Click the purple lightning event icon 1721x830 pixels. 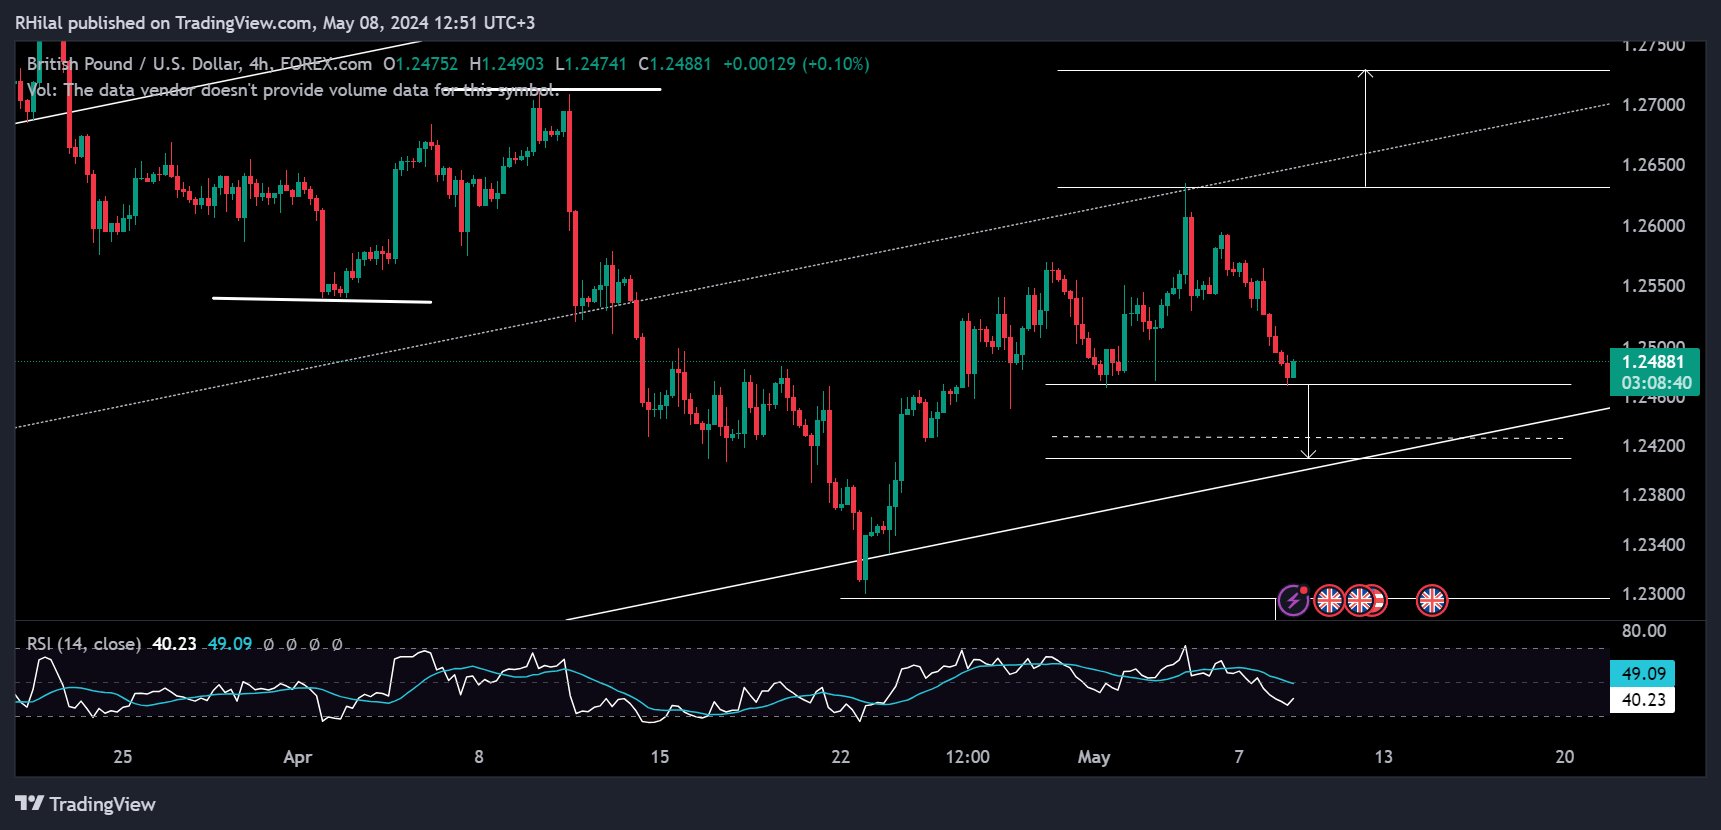coord(1293,600)
